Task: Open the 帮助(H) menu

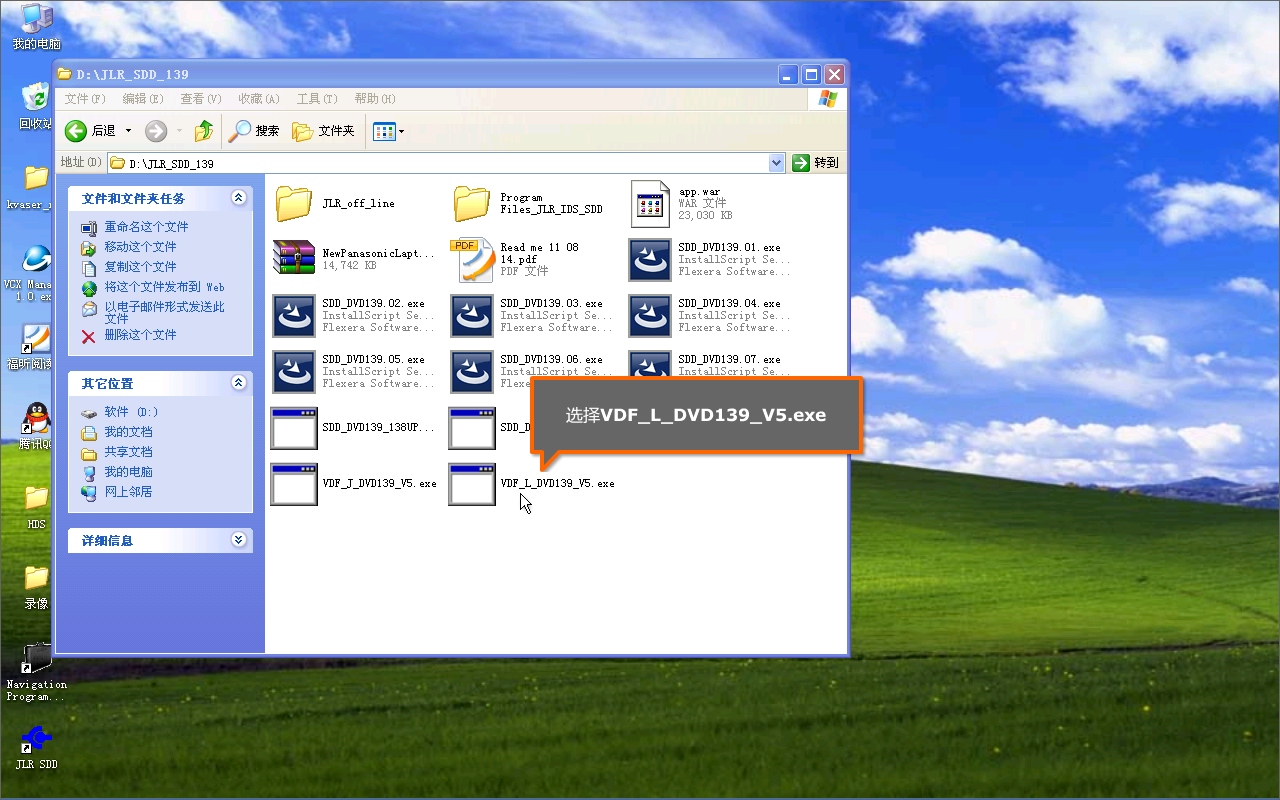Action: click(375, 99)
